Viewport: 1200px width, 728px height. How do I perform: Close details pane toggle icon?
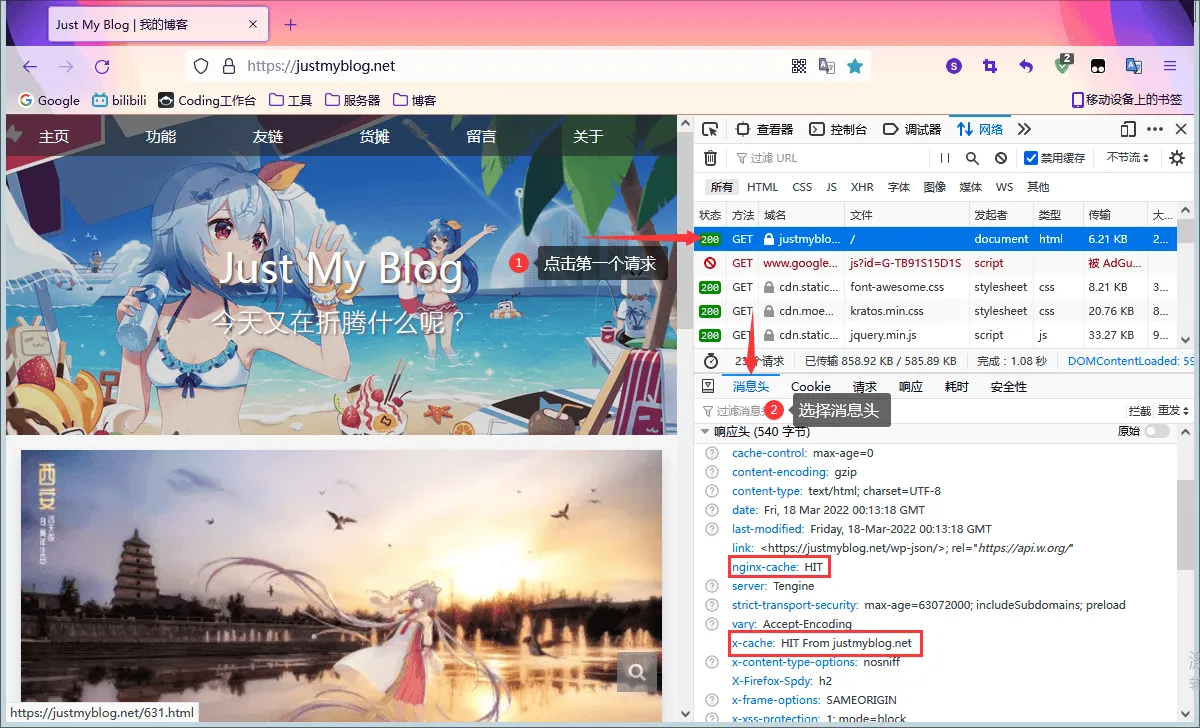point(708,387)
